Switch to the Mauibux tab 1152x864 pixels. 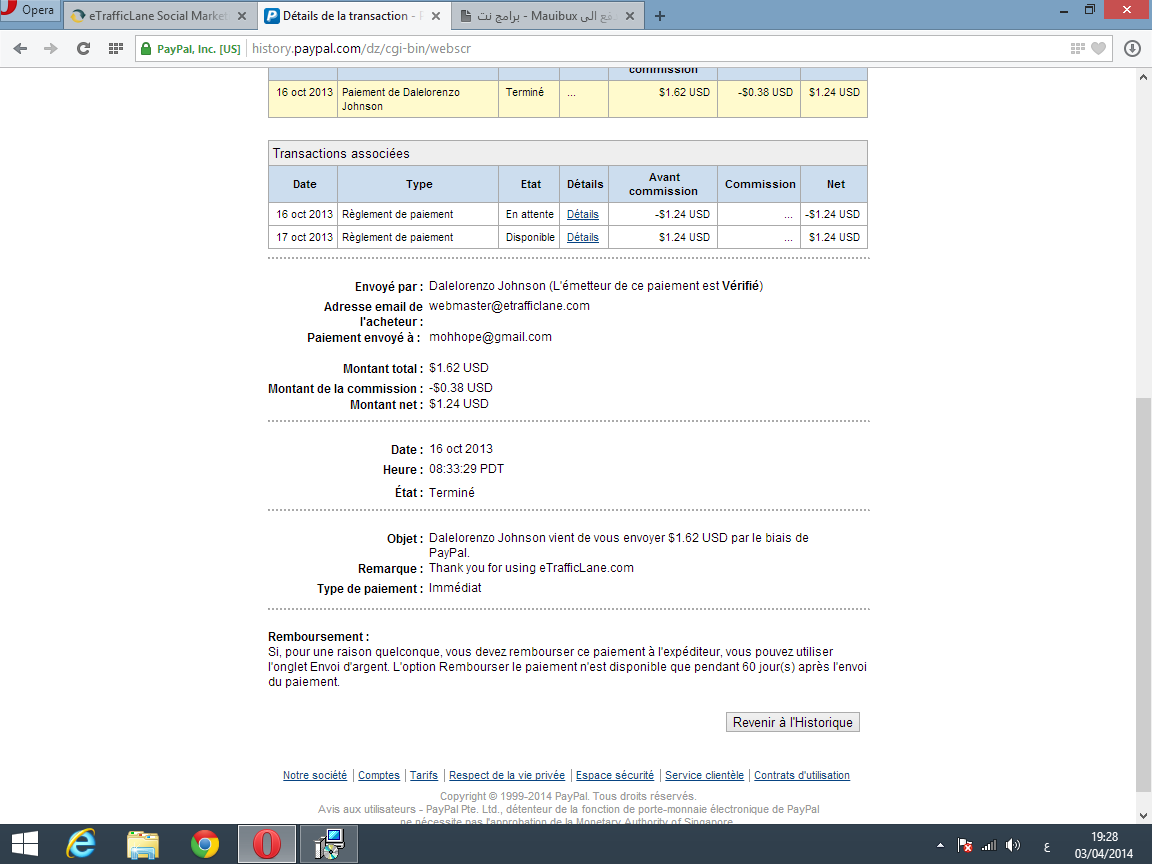(x=548, y=15)
